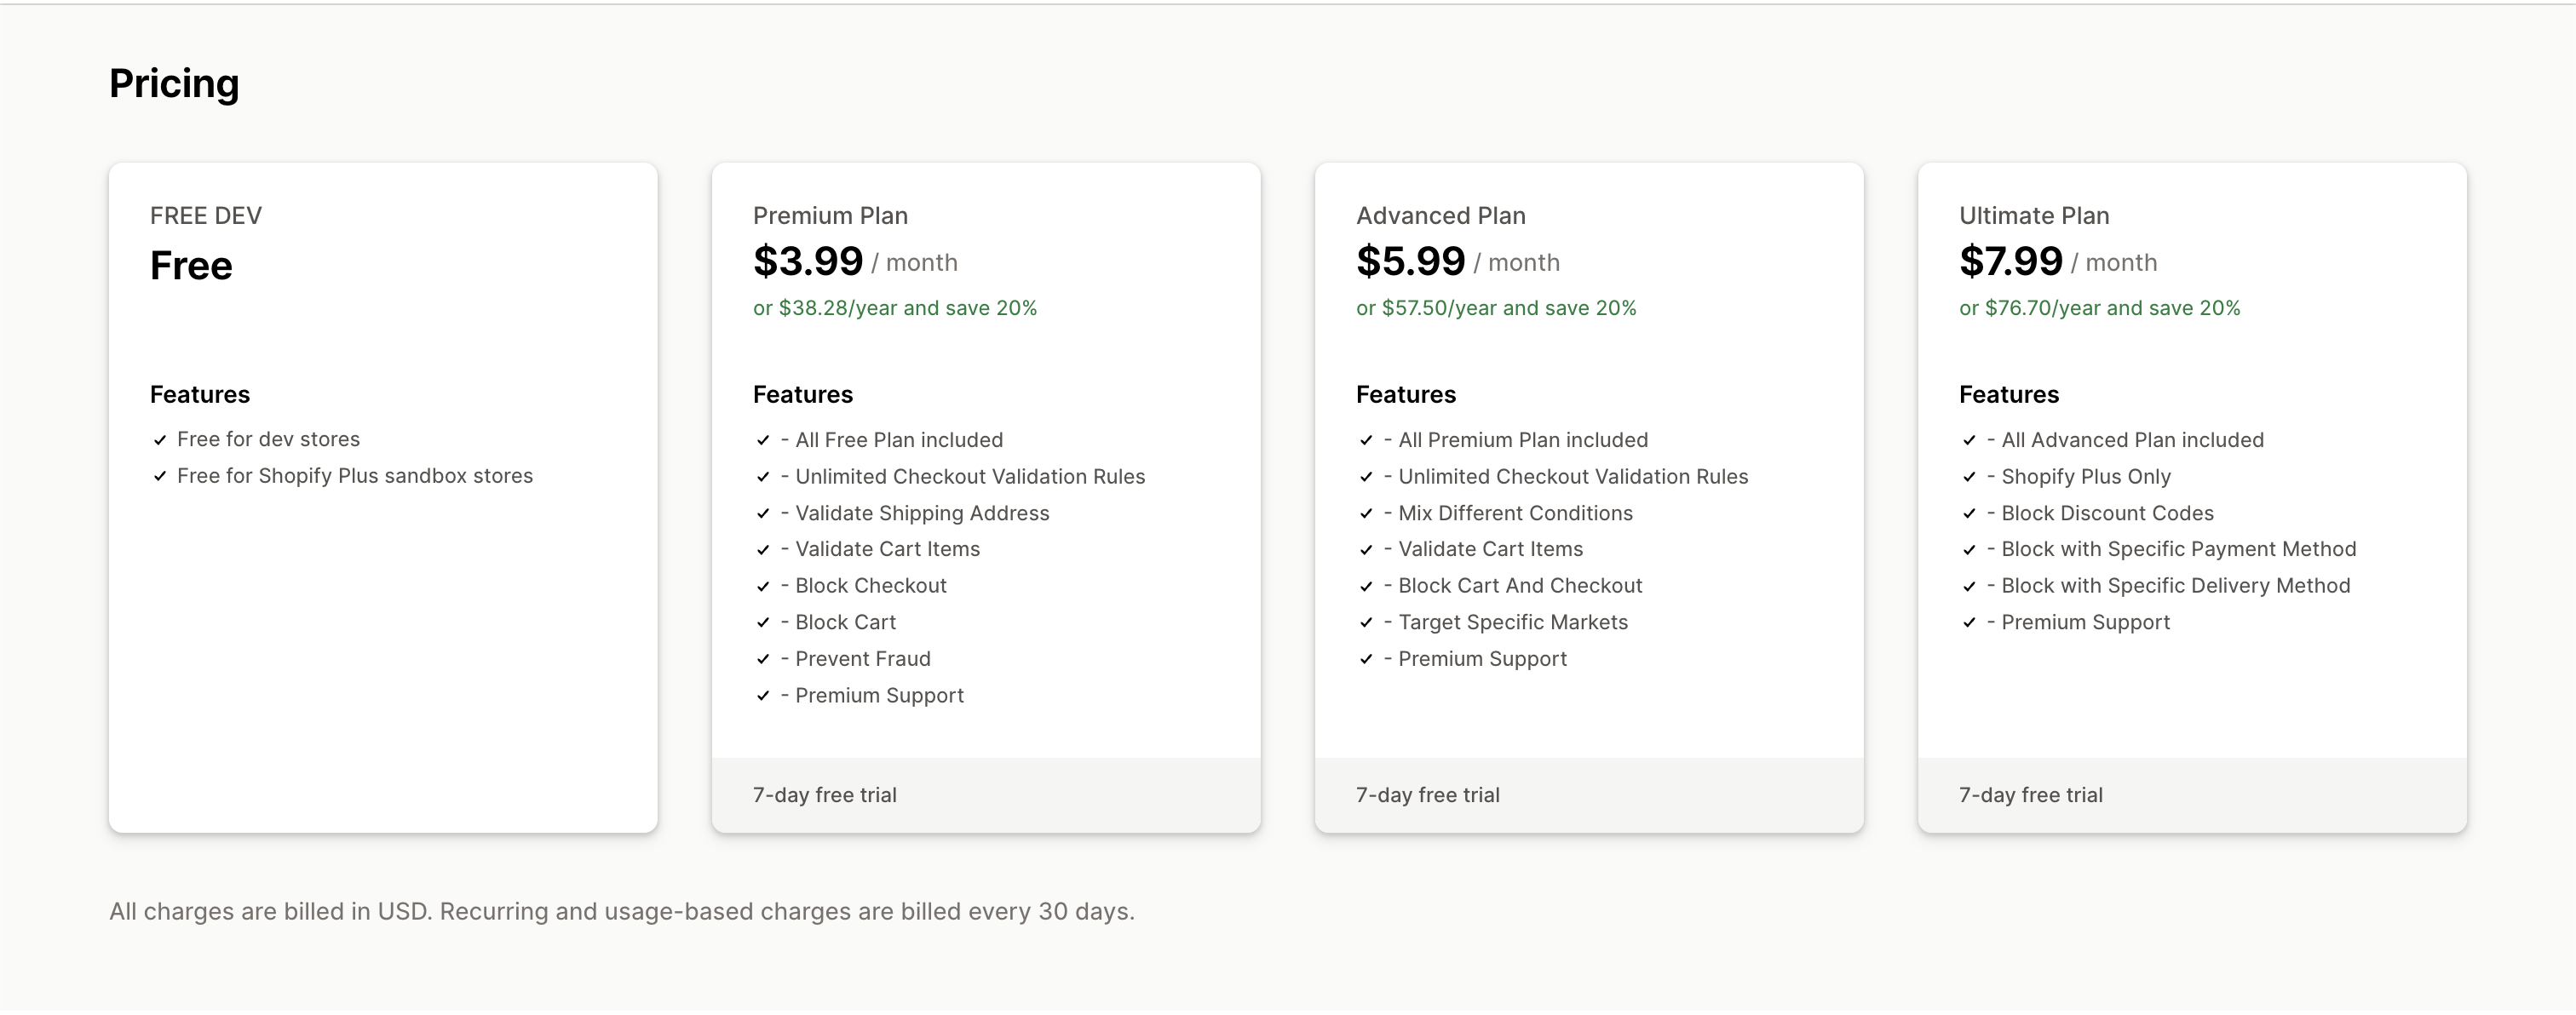The image size is (2576, 1015).
Task: Click checkmark beside Target Specific Markets
Action: click(x=1366, y=623)
